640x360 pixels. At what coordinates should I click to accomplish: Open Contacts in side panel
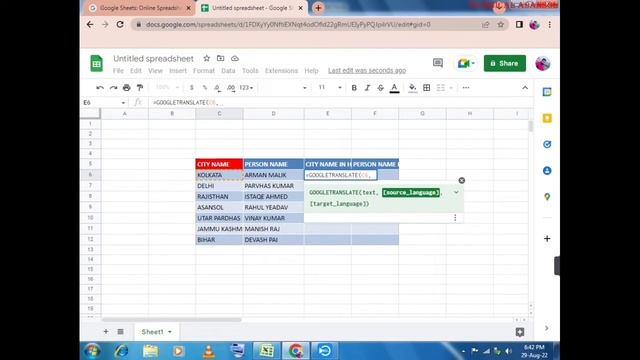547,171
